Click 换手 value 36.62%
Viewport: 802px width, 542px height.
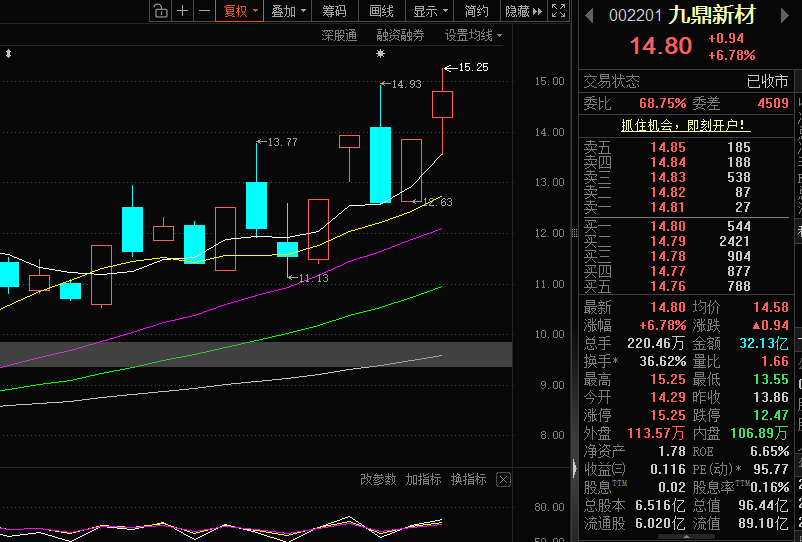pyautogui.click(x=662, y=362)
